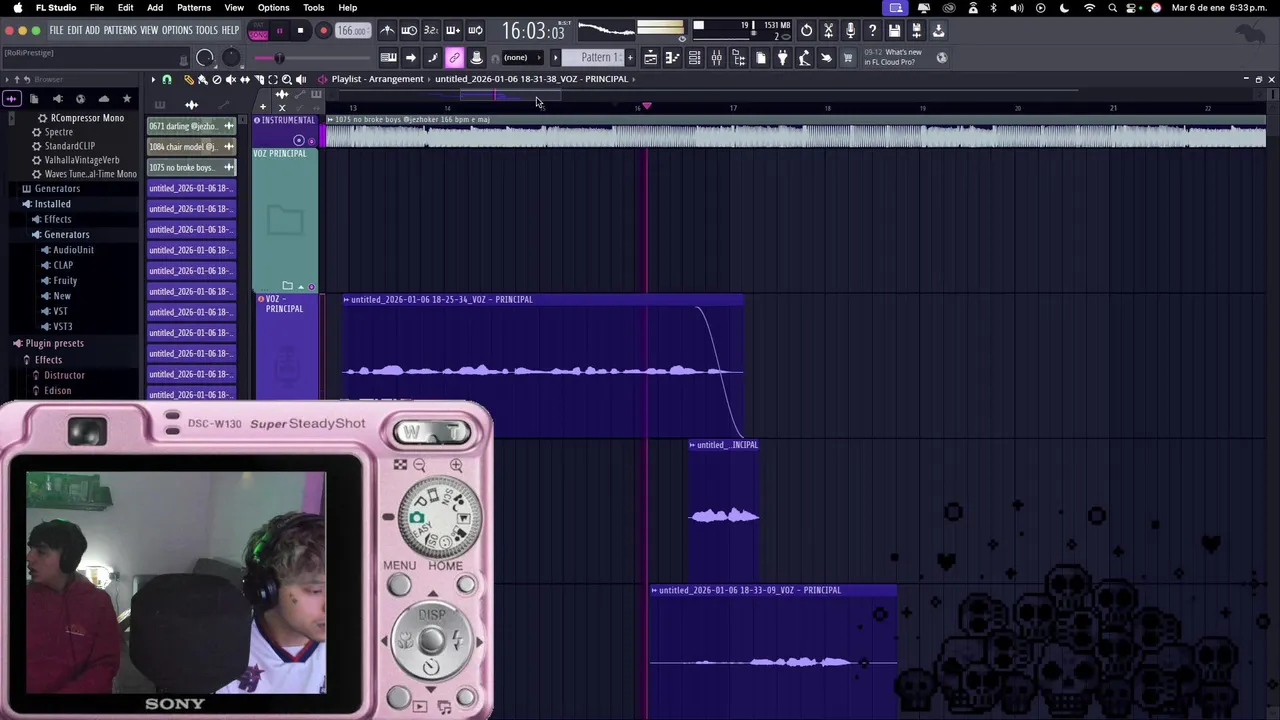This screenshot has width=1280, height=720.
Task: Open the channel rack view
Action: [694, 57]
